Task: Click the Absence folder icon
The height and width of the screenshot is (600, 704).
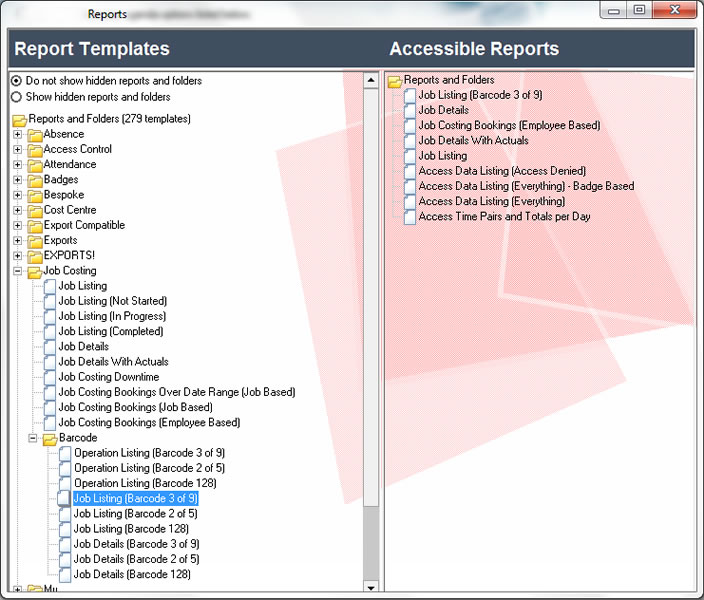Action: pyautogui.click(x=35, y=134)
